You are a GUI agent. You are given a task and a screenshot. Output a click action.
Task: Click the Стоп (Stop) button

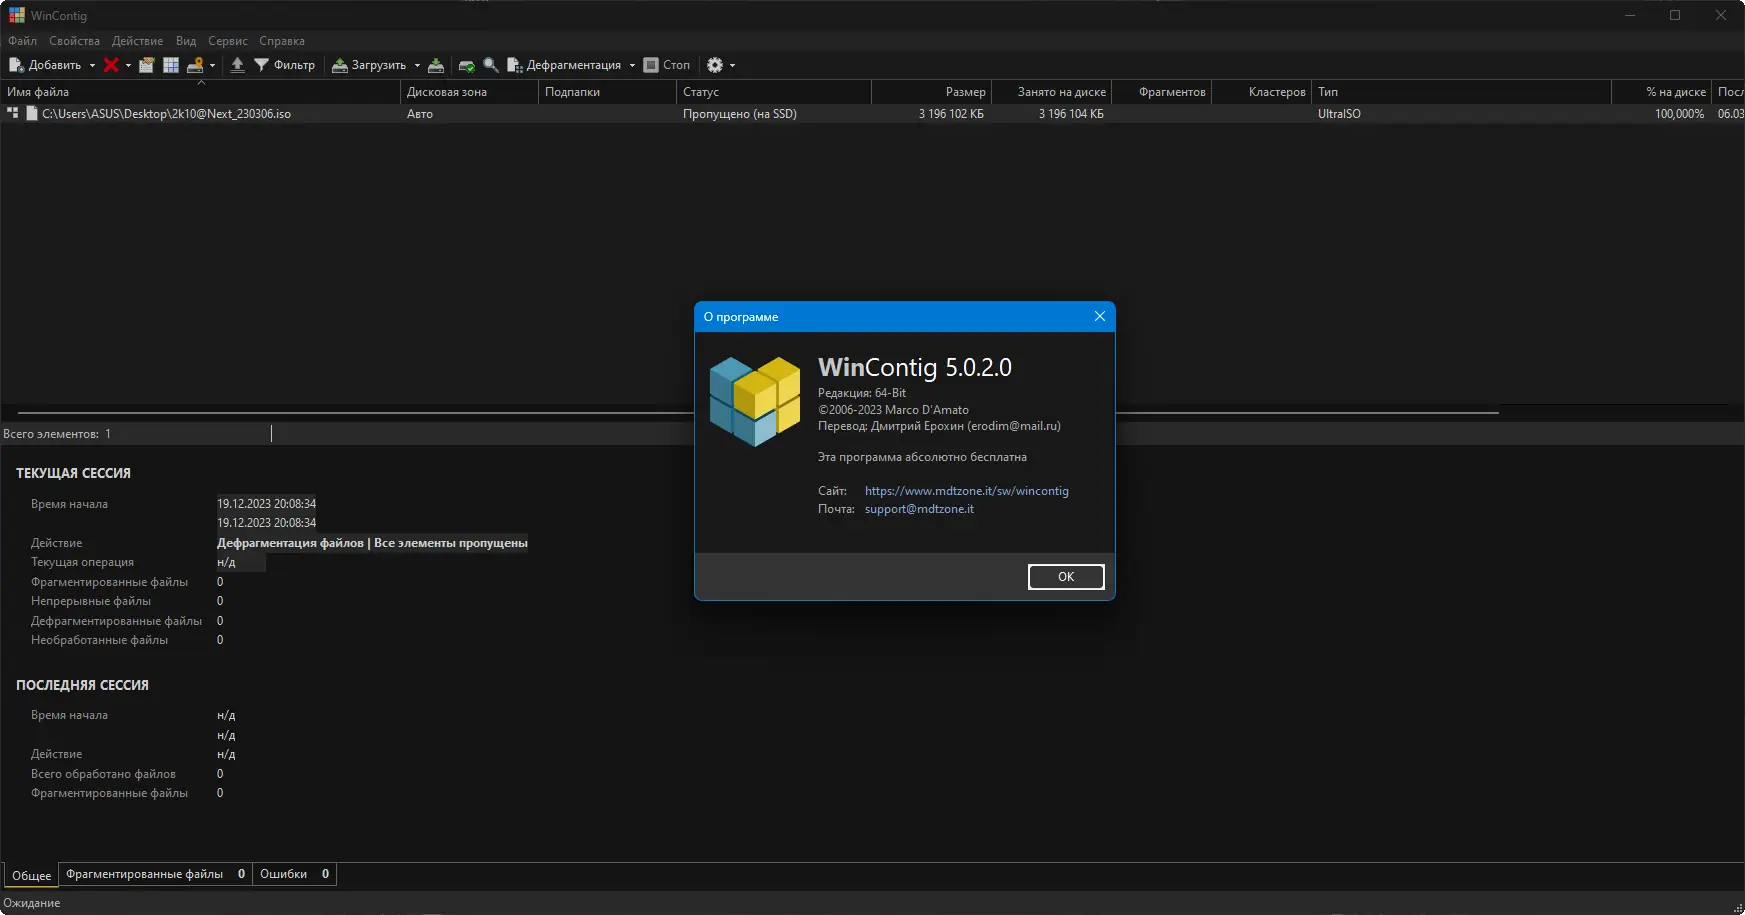667,65
